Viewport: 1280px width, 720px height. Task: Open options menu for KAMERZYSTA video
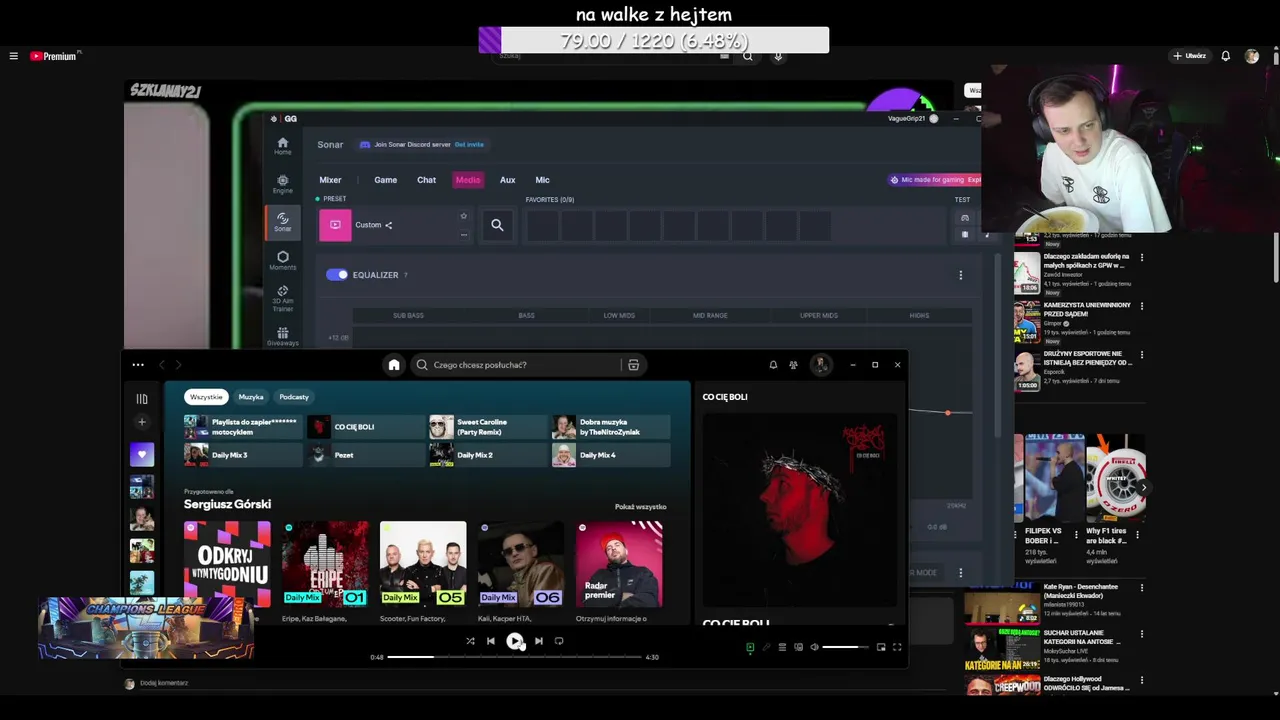click(x=1142, y=306)
